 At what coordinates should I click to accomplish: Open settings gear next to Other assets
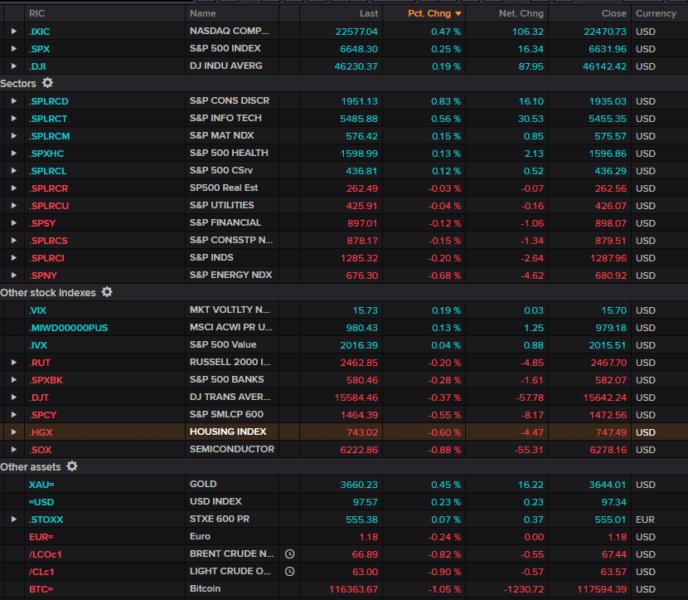point(72,466)
